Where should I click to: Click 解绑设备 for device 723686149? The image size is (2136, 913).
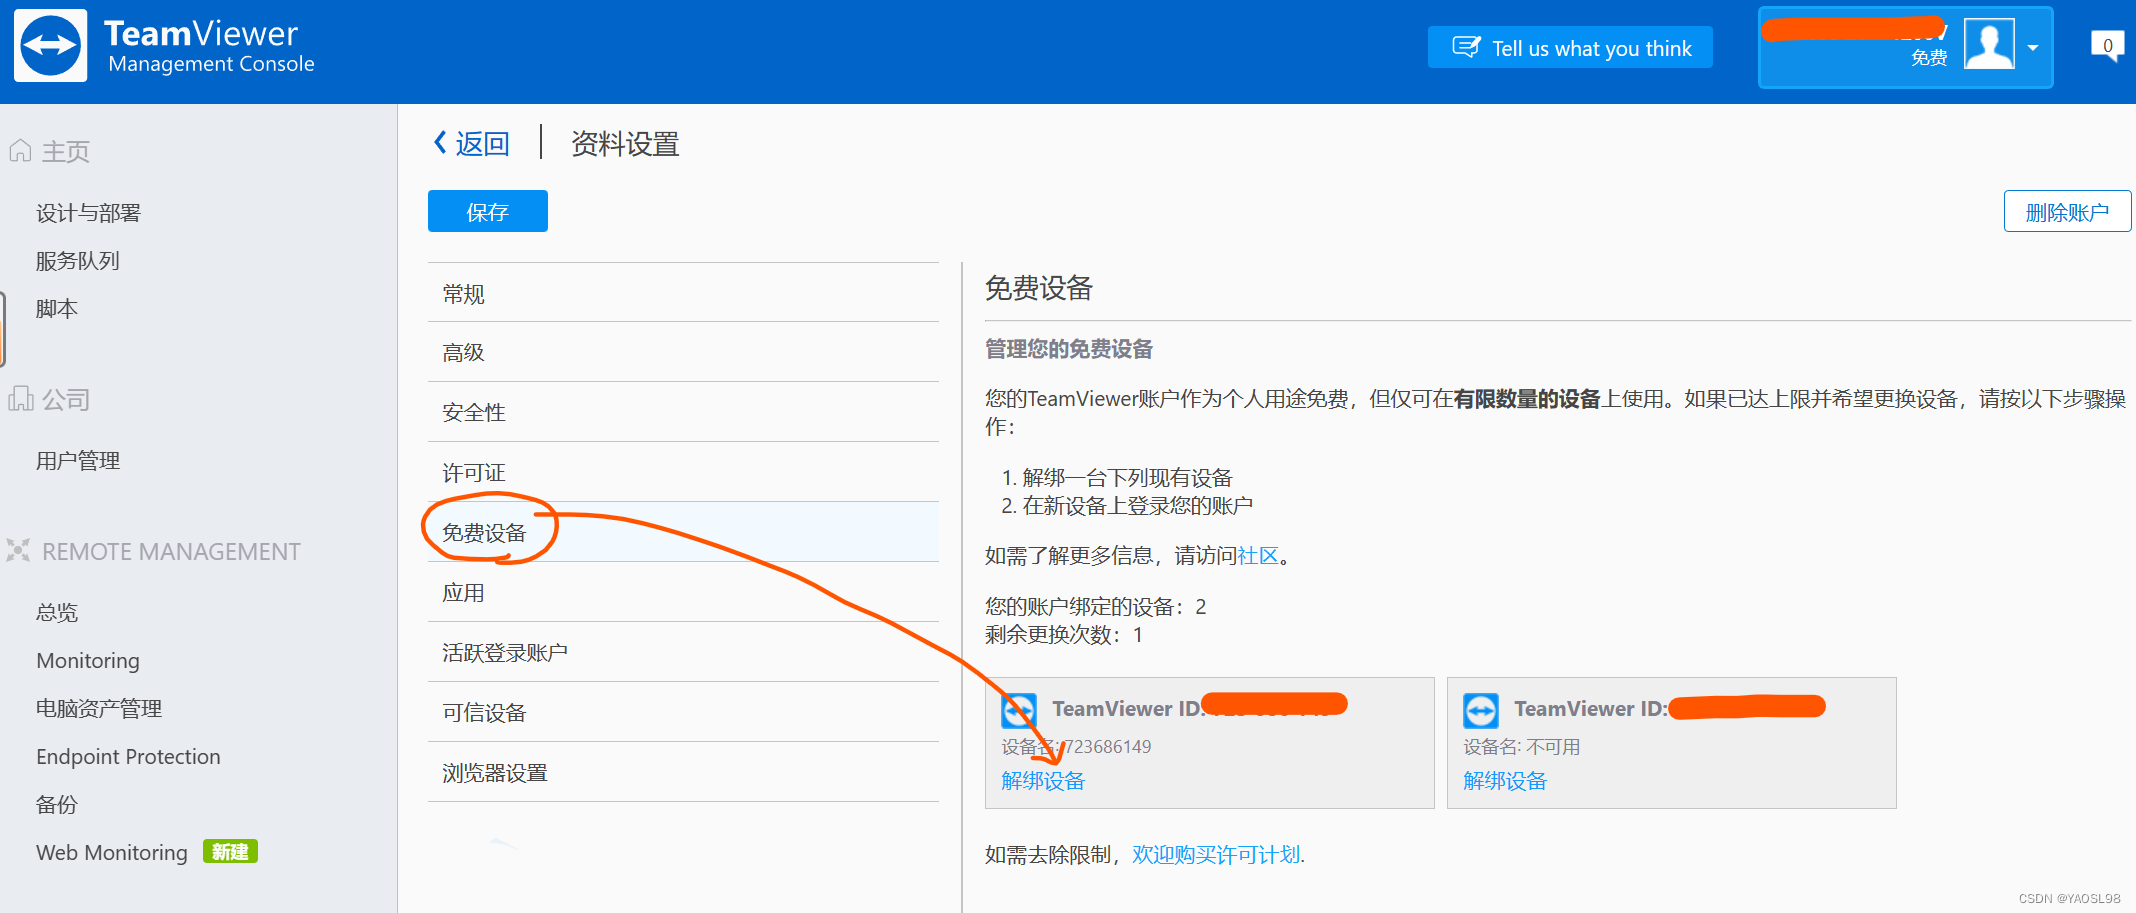pyautogui.click(x=1043, y=781)
